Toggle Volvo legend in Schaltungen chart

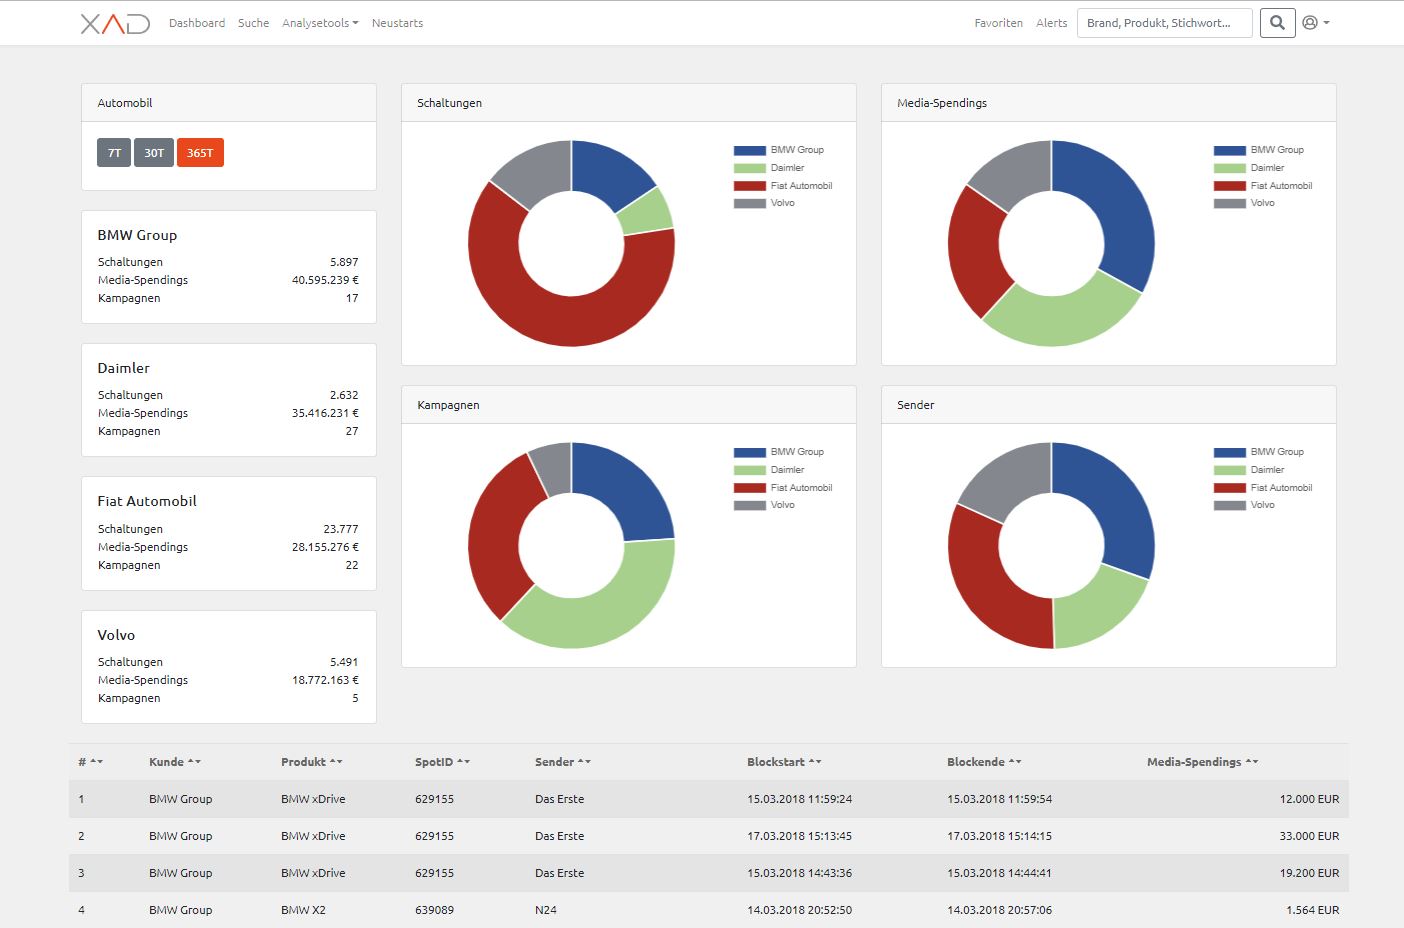[x=764, y=203]
